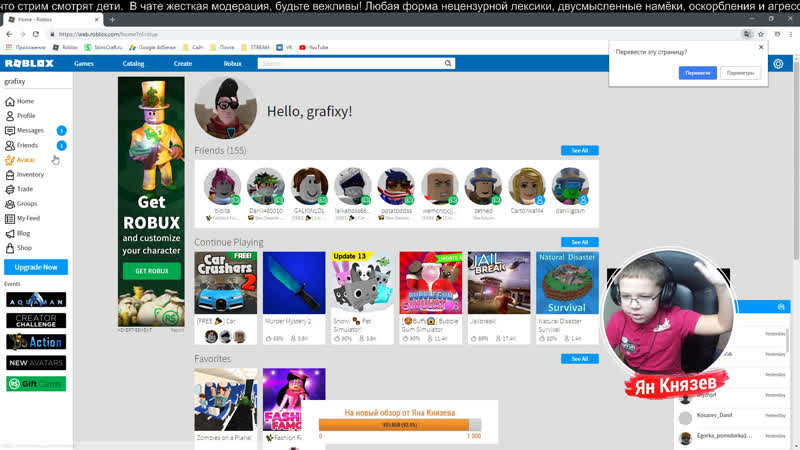Open the Aquaman event banner
The image size is (800, 450).
(36, 299)
